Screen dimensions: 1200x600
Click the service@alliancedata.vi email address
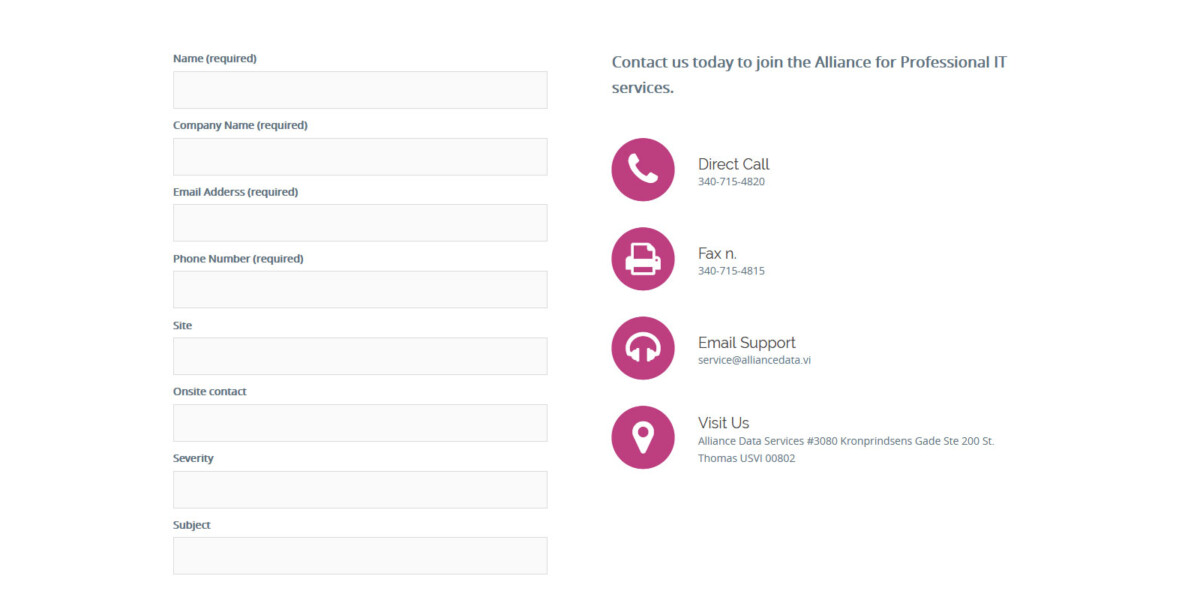[754, 360]
